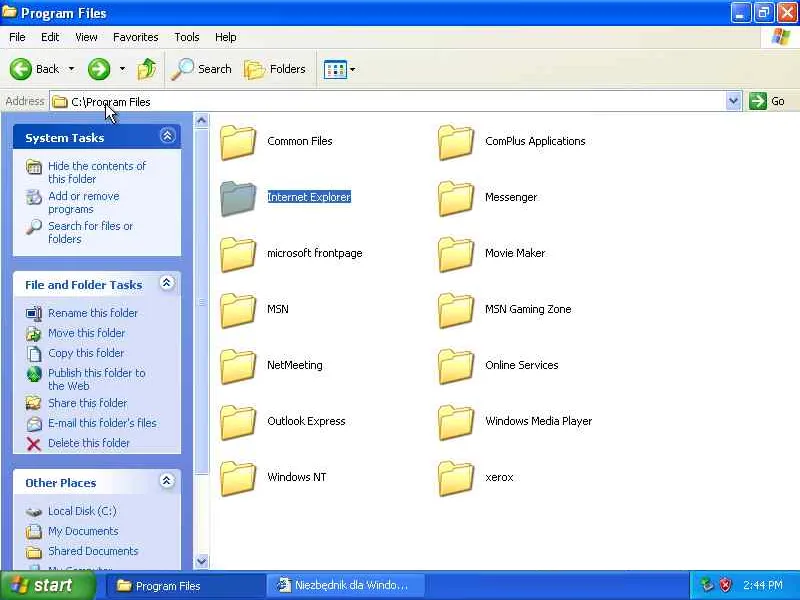Click the Safely Remove Hardware tray icon

707,585
